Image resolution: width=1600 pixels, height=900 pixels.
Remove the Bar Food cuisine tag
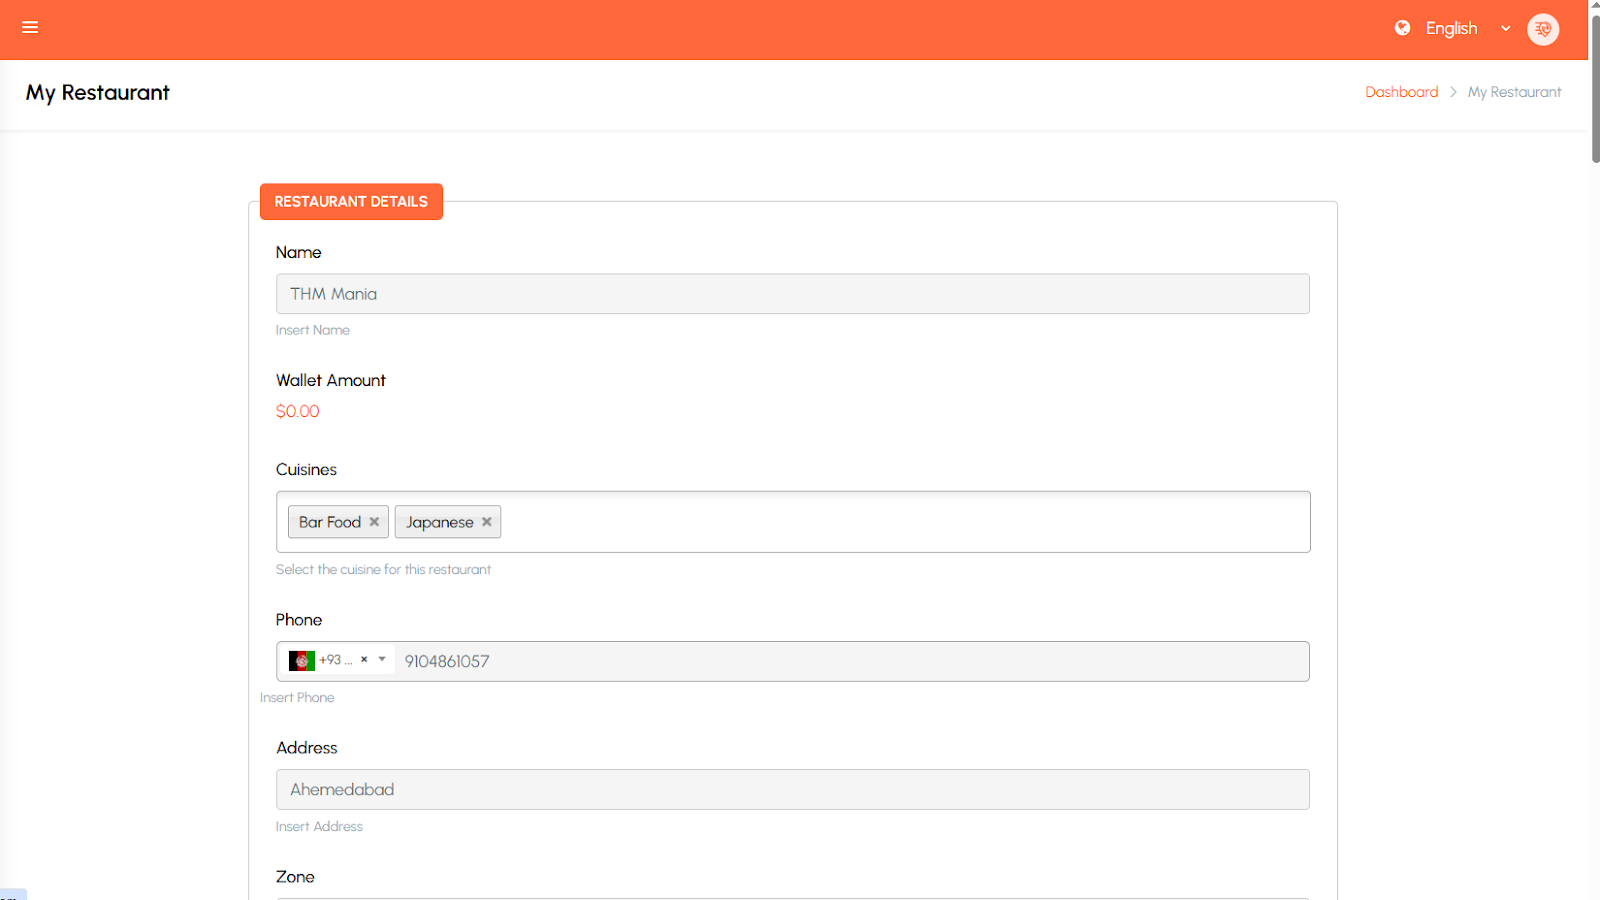pyautogui.click(x=374, y=522)
